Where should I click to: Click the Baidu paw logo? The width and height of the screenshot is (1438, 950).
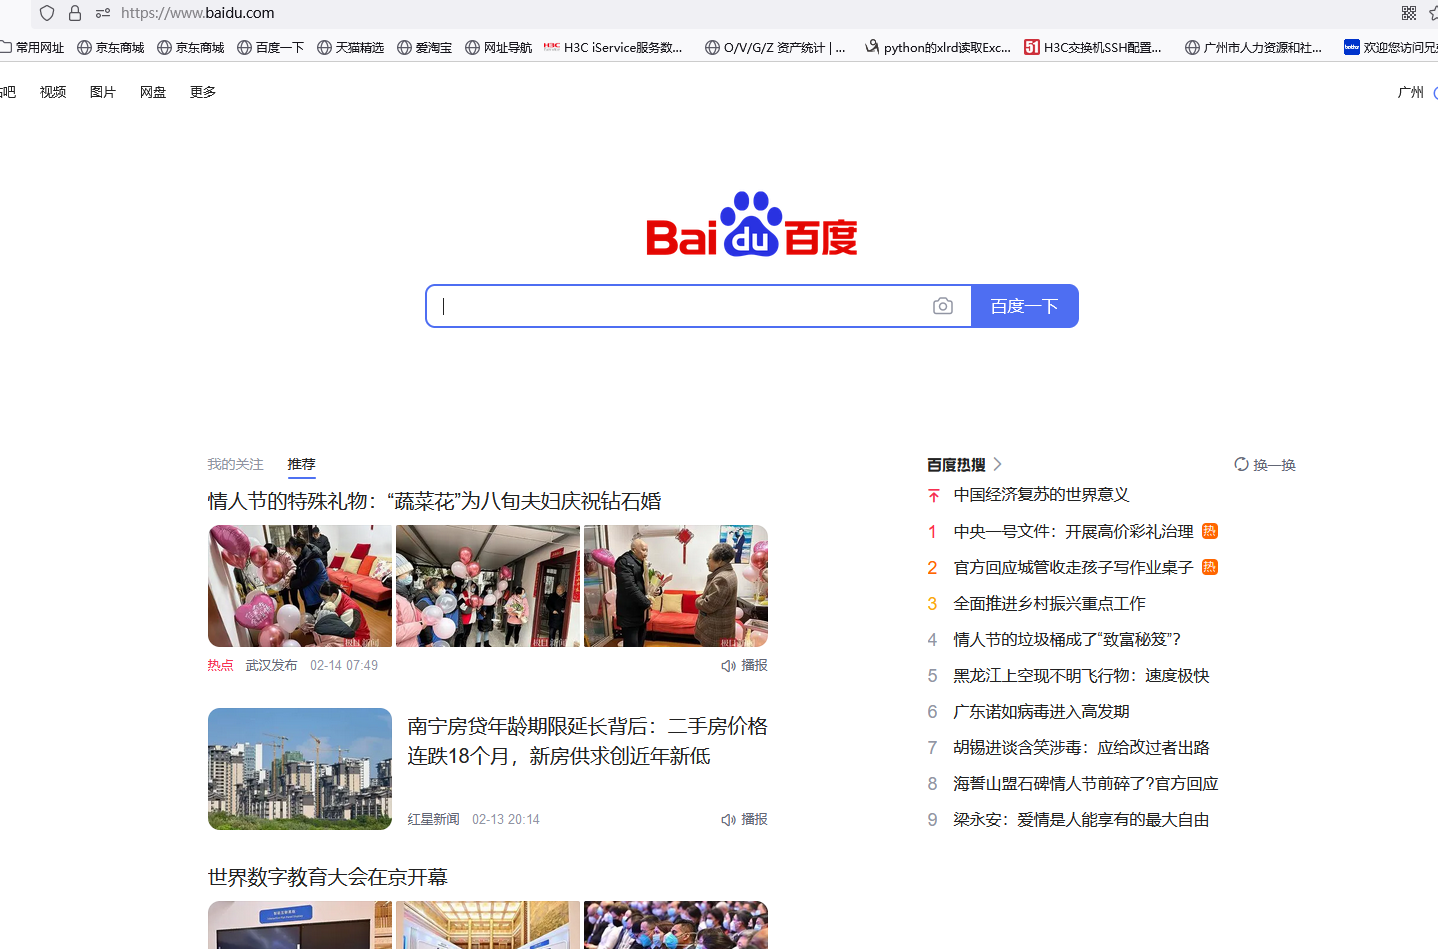pyautogui.click(x=752, y=223)
